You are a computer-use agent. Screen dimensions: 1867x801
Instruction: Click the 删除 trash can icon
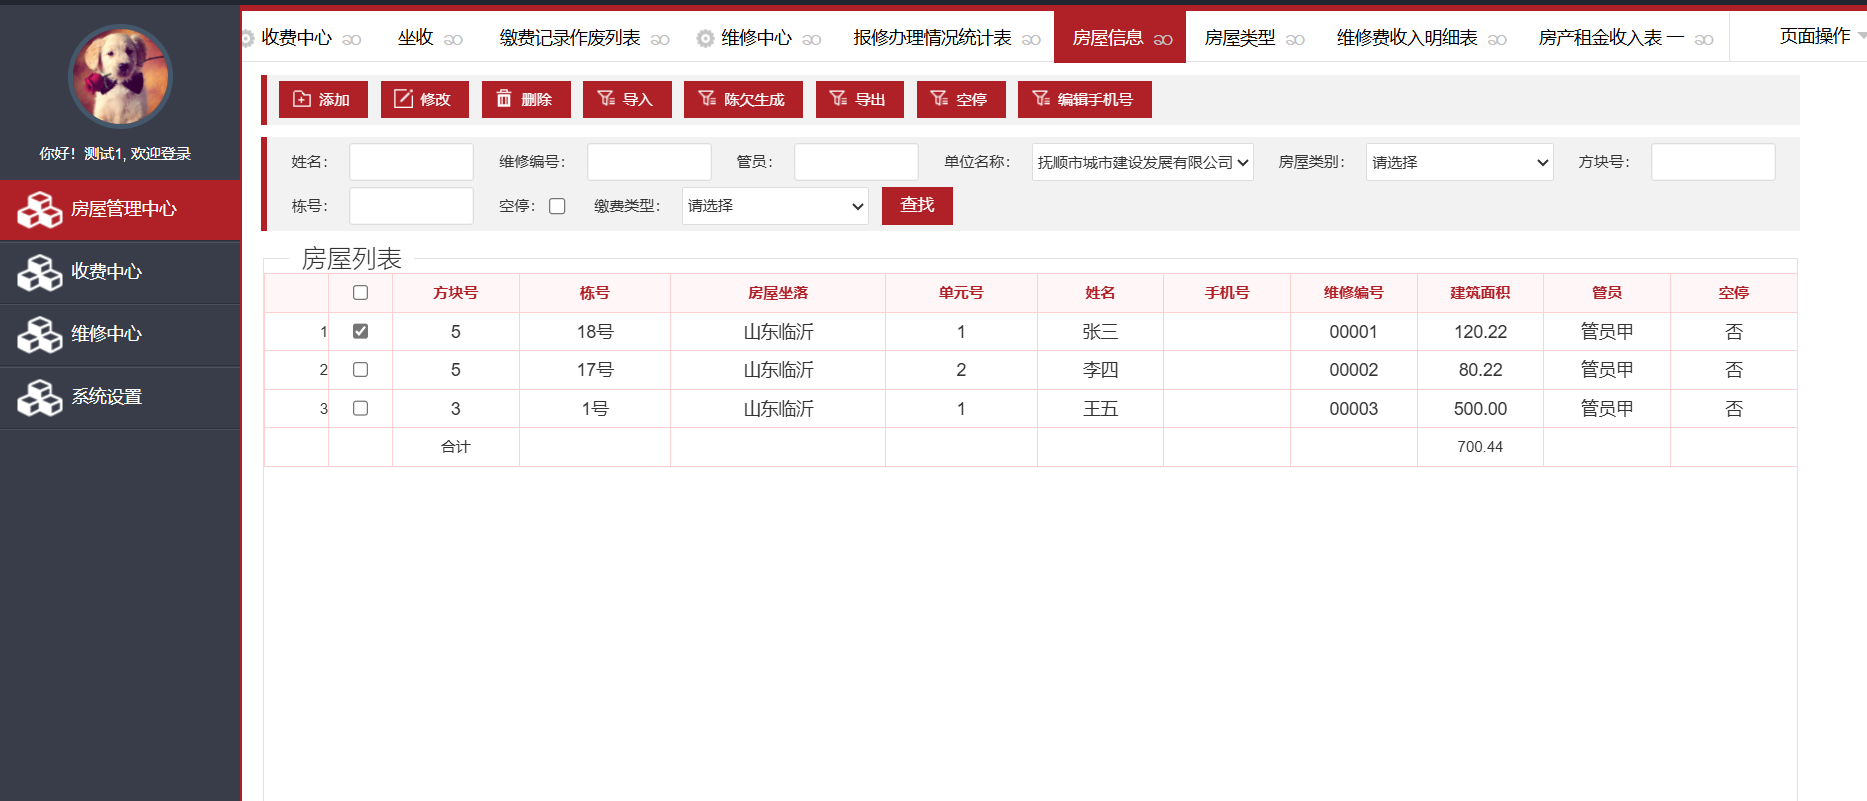pos(504,99)
